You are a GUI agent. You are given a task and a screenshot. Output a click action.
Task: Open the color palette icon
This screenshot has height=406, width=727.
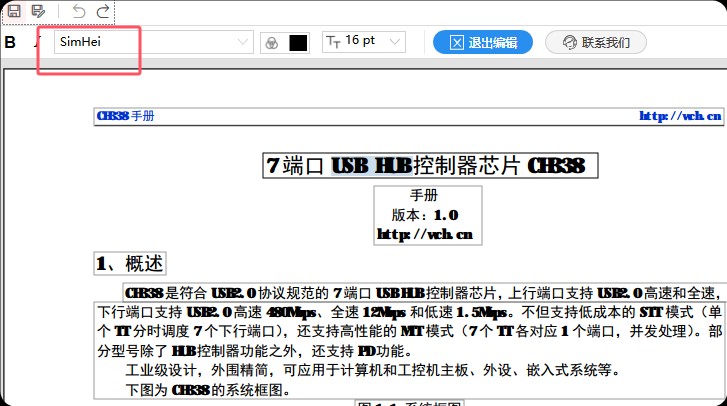coord(272,43)
